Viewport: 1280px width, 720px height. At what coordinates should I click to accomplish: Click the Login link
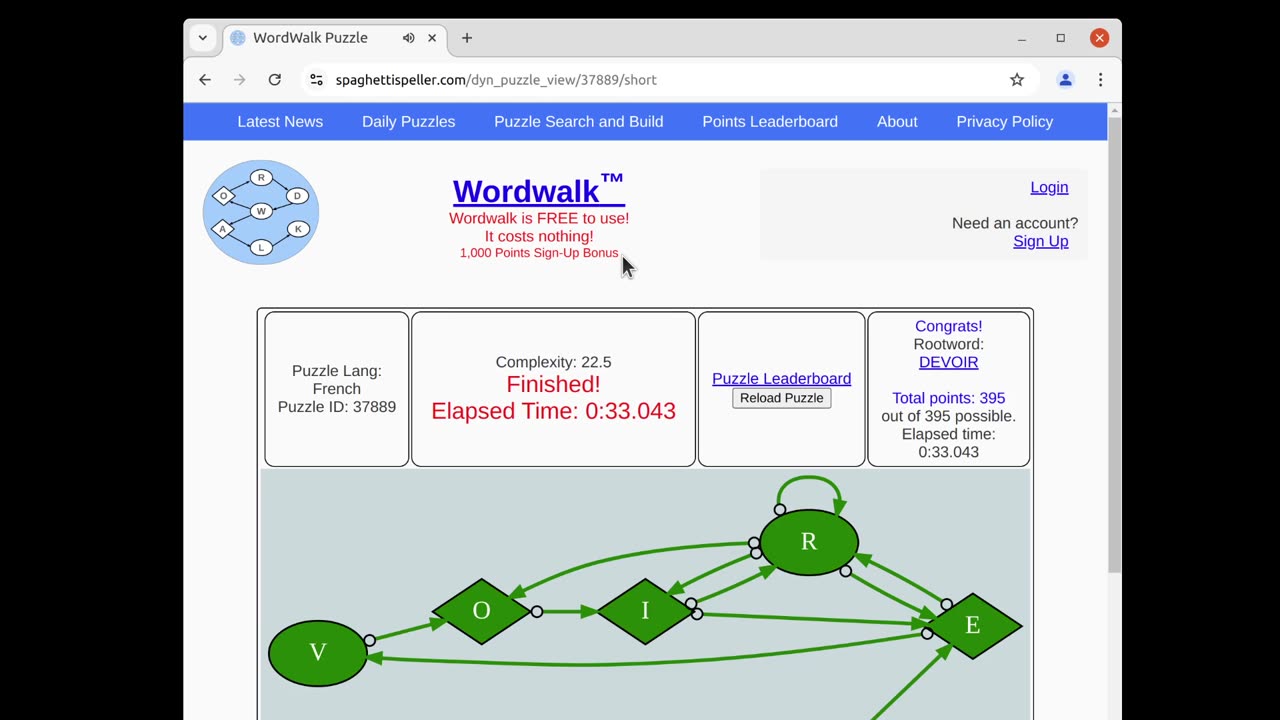[x=1049, y=187]
